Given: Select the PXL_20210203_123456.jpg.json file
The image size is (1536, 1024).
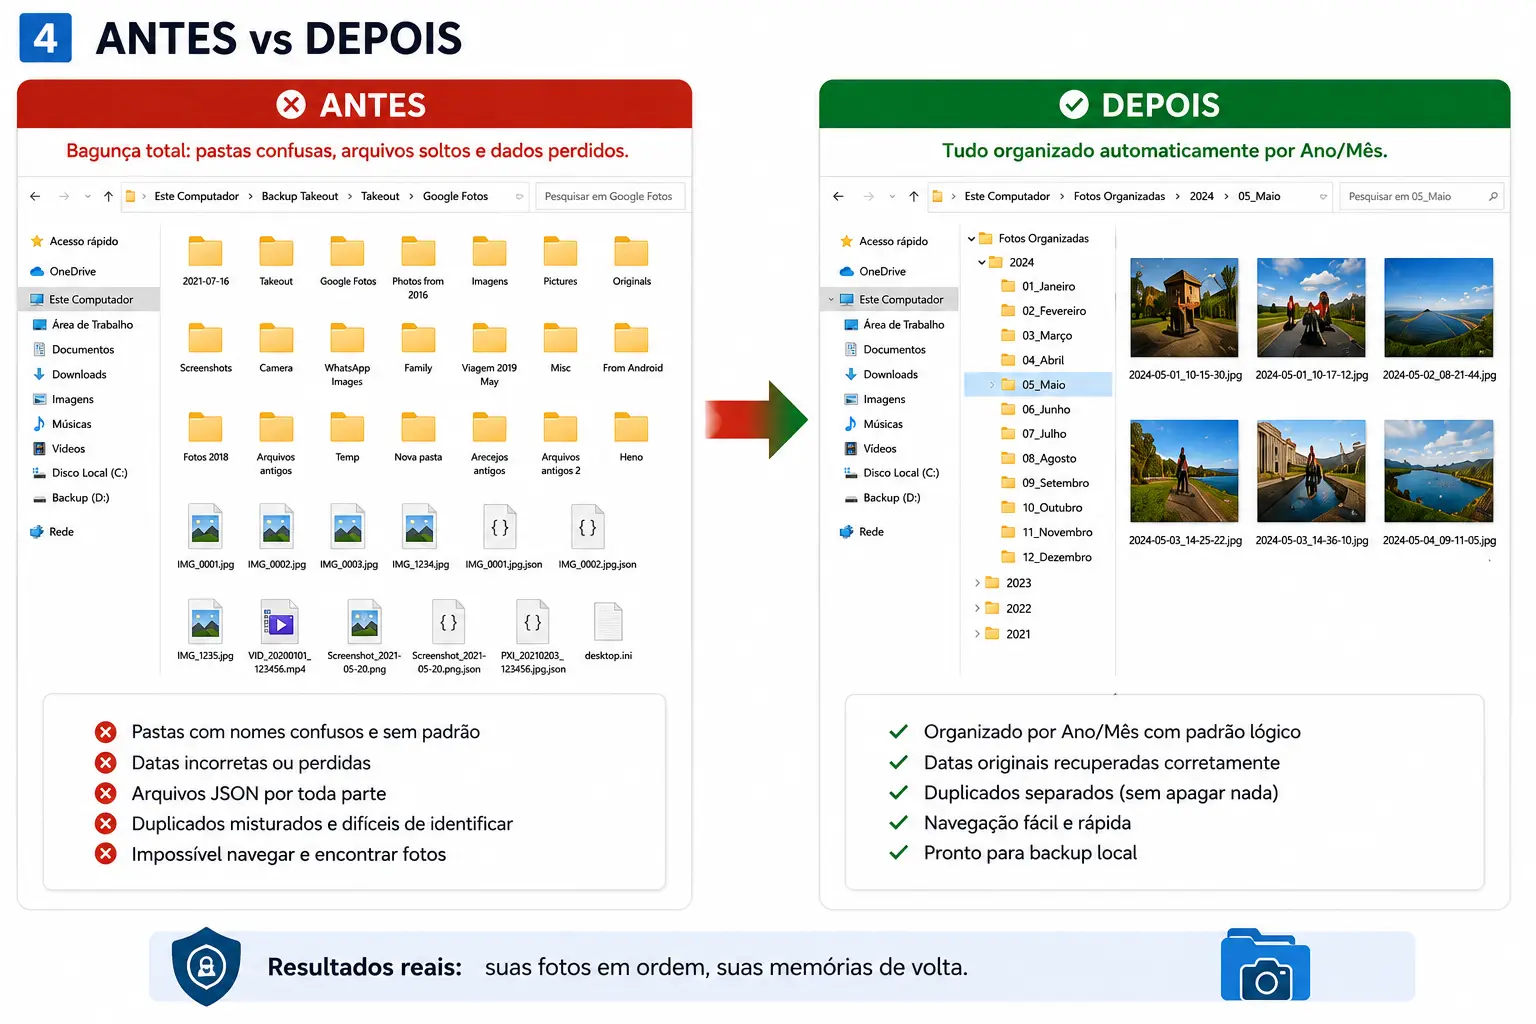Looking at the screenshot, I should point(533,636).
